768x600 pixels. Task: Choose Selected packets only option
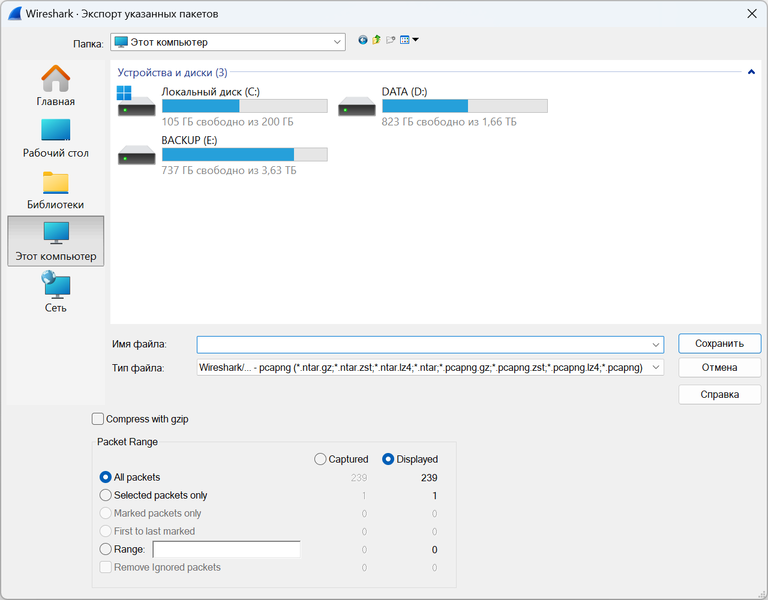click(x=105, y=495)
